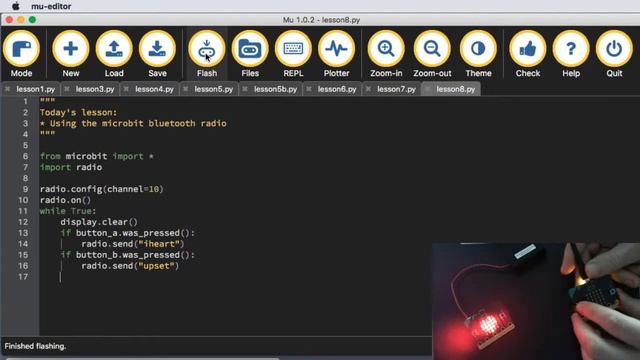Close the lesson5b.py tab
Image resolution: width=640 pixels, height=360 pixels.
click(245, 89)
